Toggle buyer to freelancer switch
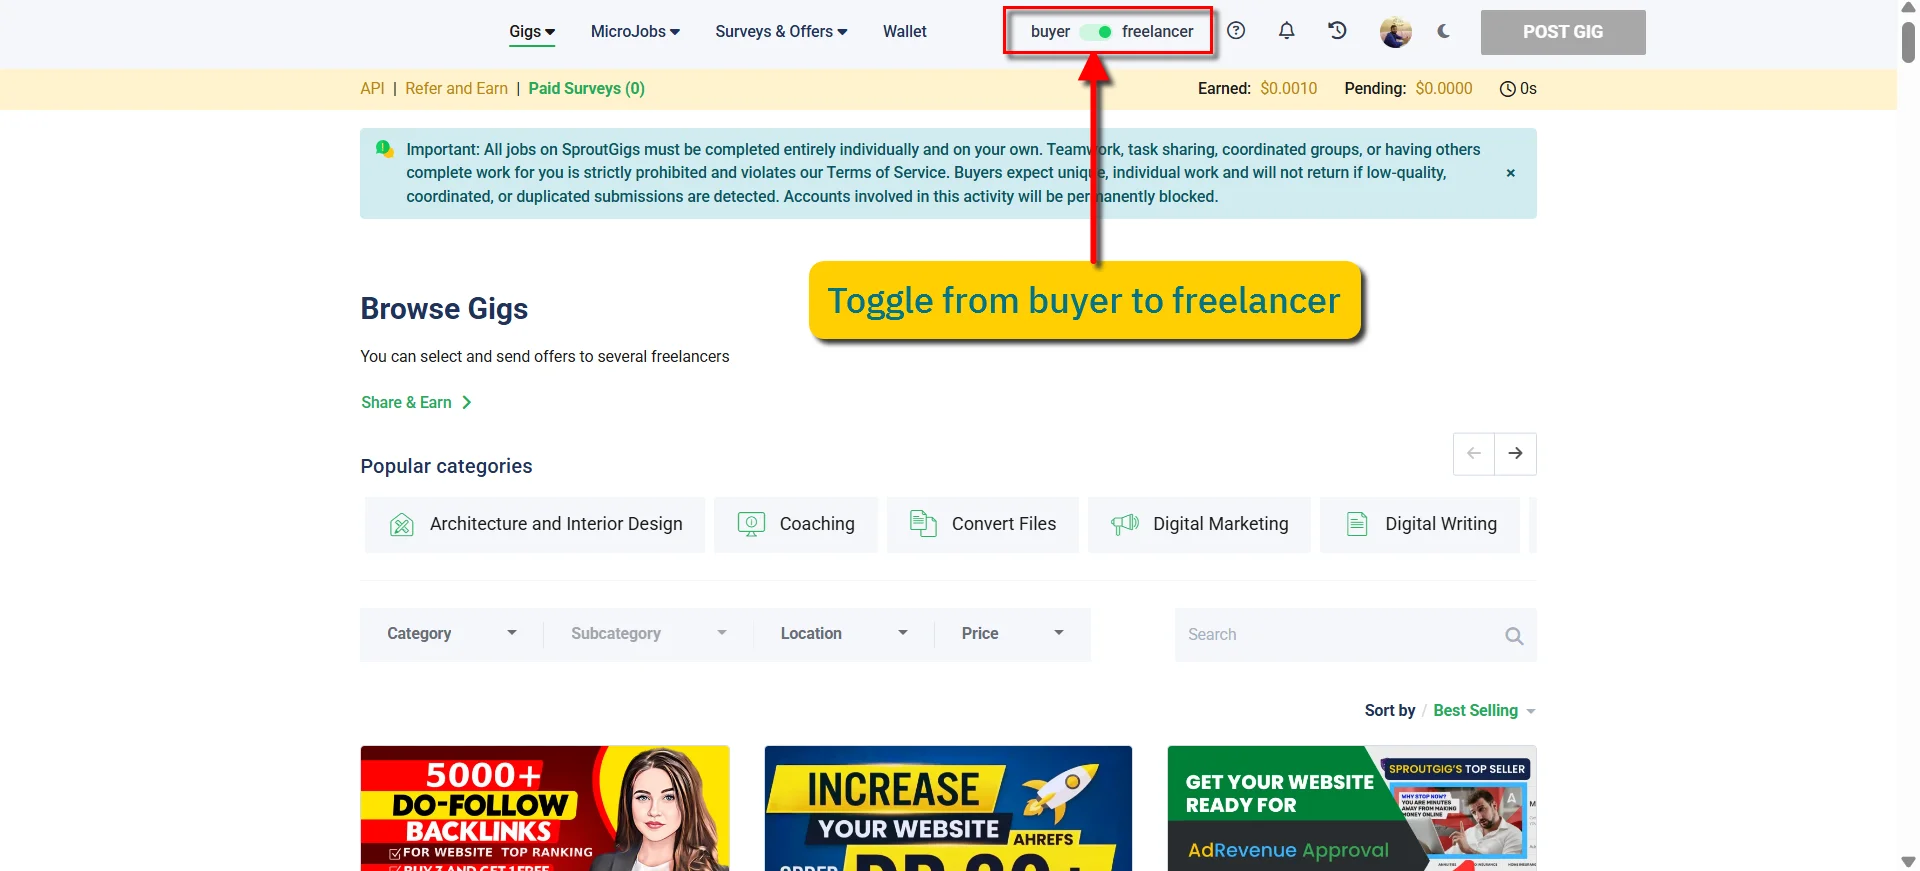 click(x=1096, y=32)
